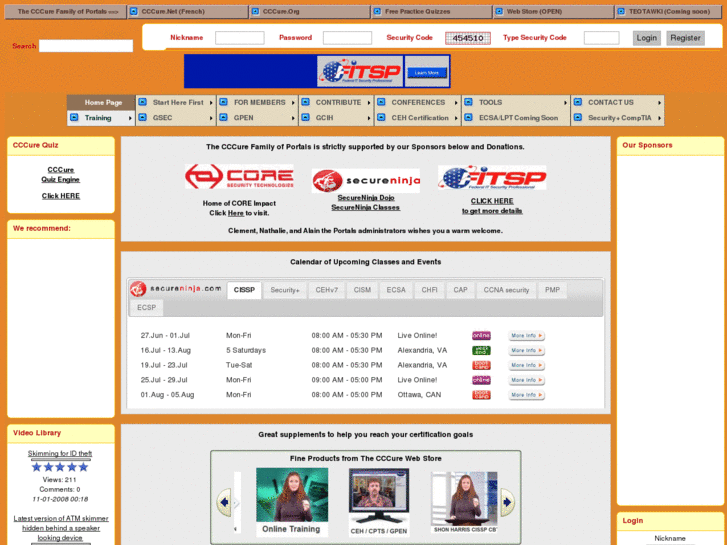The width and height of the screenshot is (727, 545).
Task: Expand the CONTRIBUTE menu arrow
Action: tap(369, 103)
